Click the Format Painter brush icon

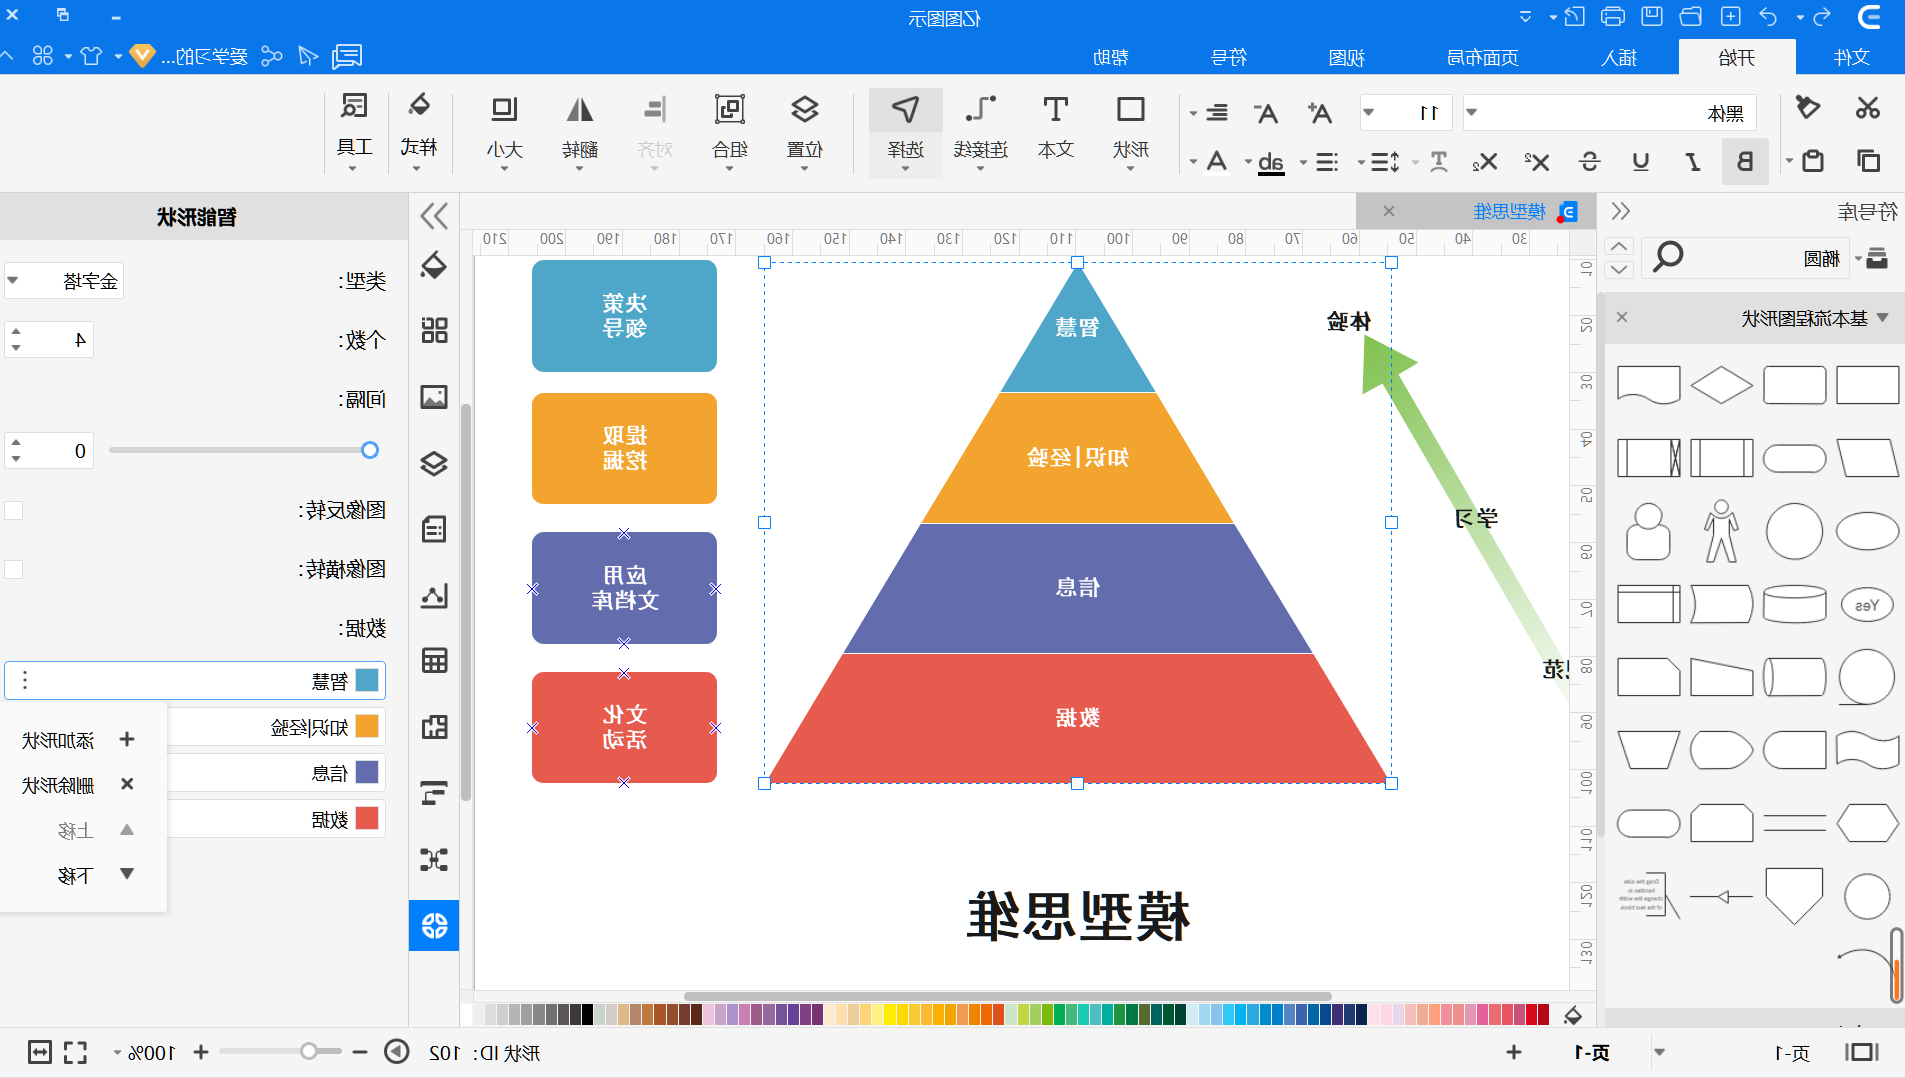point(1808,108)
